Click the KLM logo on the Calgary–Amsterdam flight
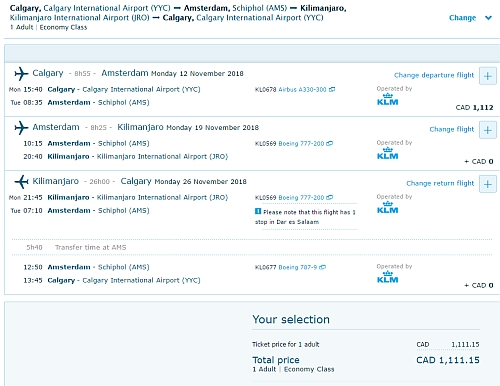 click(387, 100)
